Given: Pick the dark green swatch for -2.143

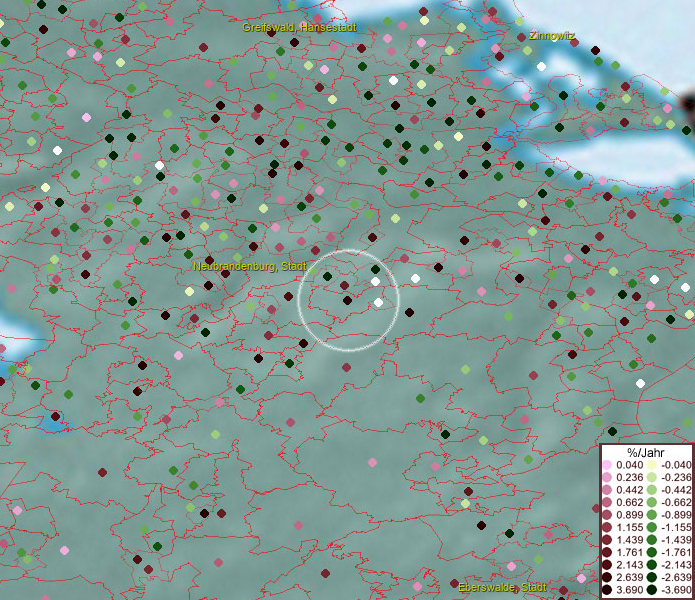Looking at the screenshot, I should [x=652, y=565].
